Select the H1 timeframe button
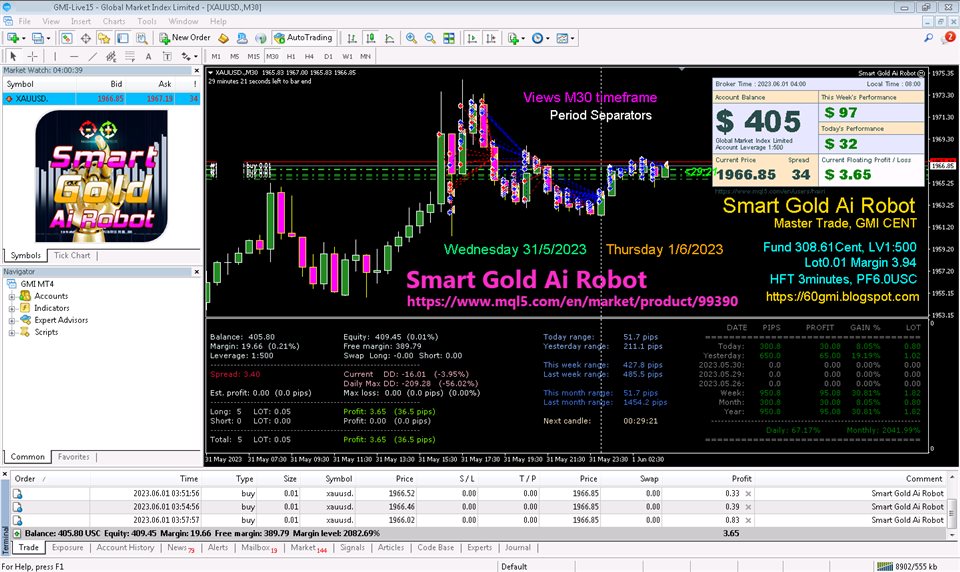Viewport: 960px width, 572px height. click(x=290, y=56)
